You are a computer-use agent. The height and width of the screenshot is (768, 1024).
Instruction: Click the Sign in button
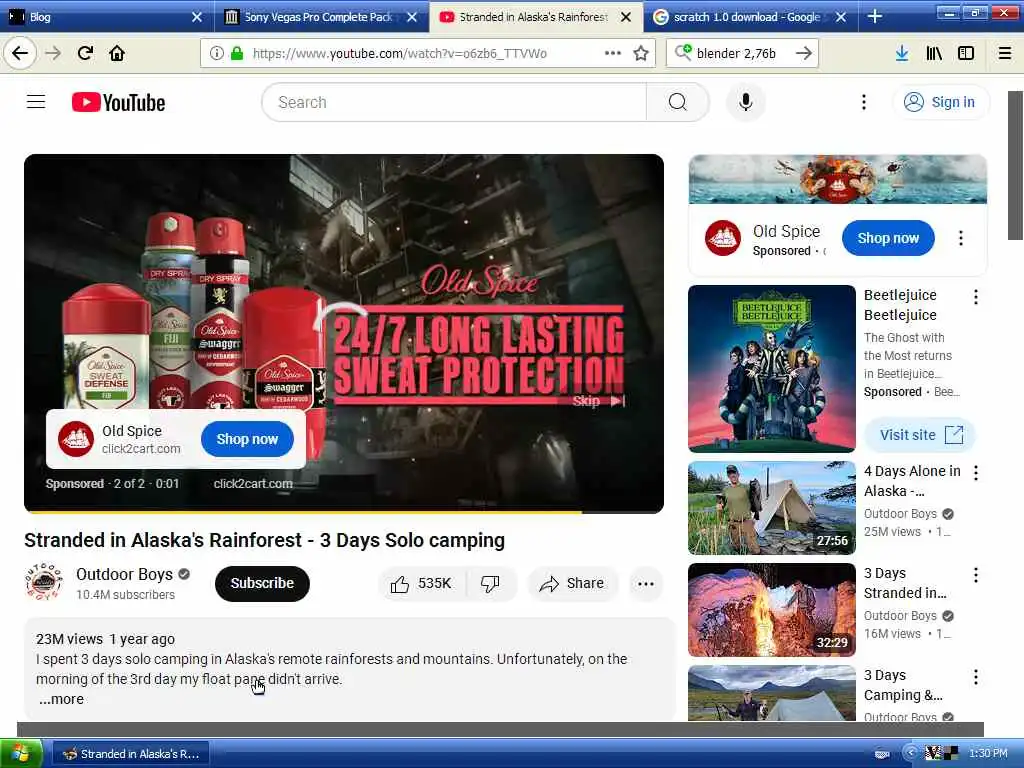pos(940,103)
